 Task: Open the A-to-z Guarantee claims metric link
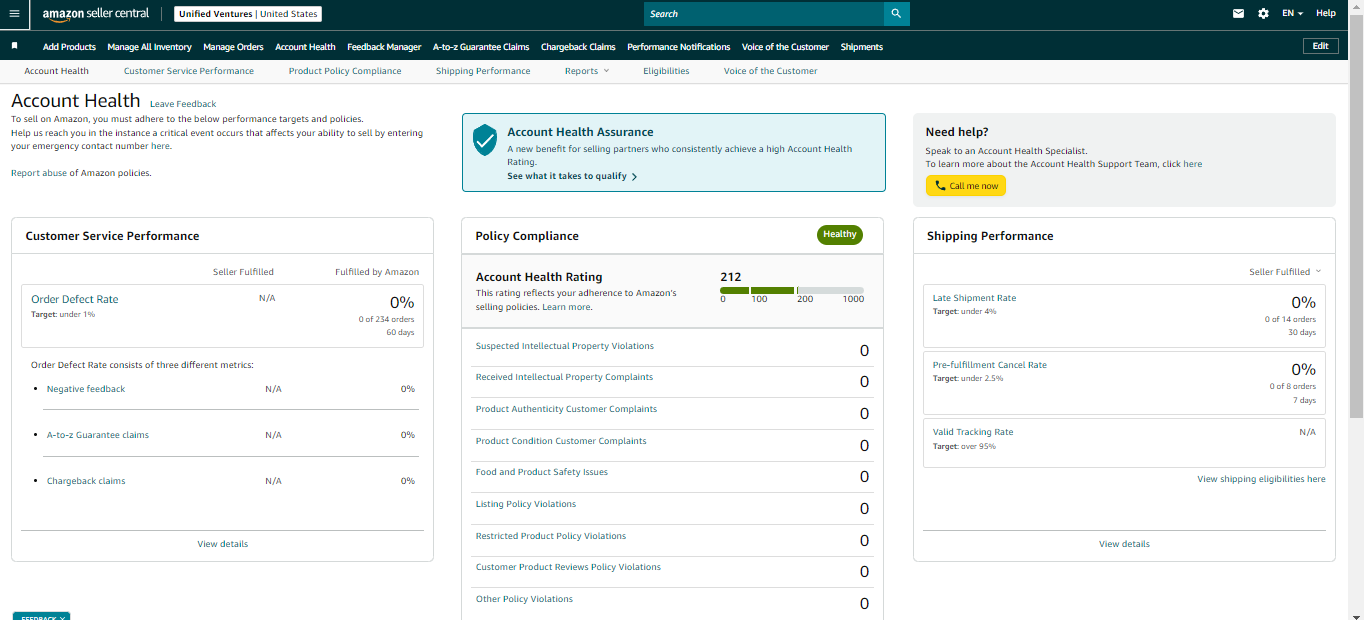tap(98, 435)
